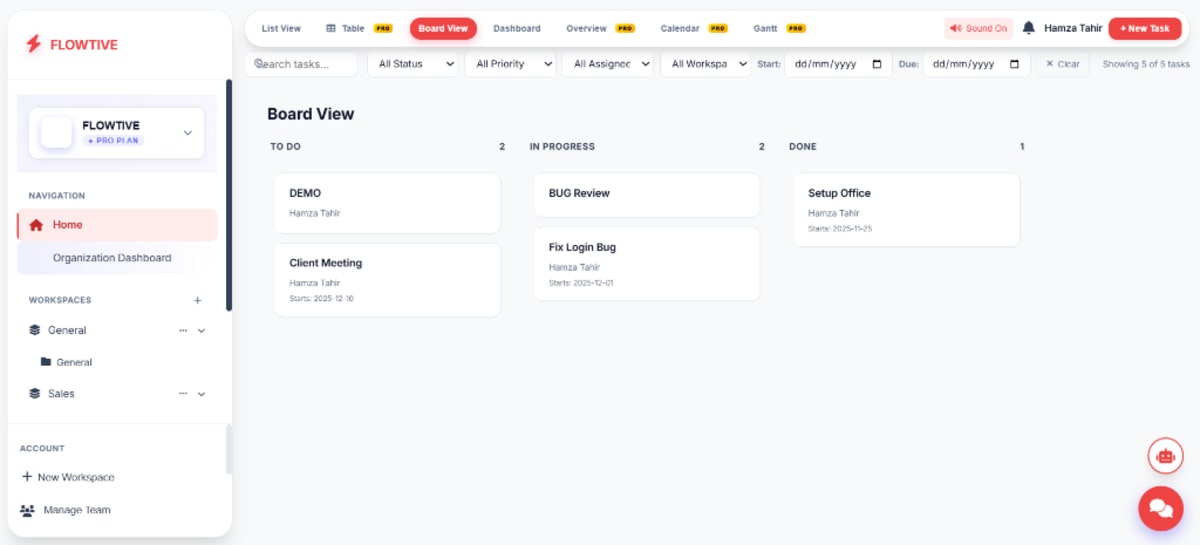Click the Hamza Tahir profile name
Screen dimensions: 1200x545
1073,28
